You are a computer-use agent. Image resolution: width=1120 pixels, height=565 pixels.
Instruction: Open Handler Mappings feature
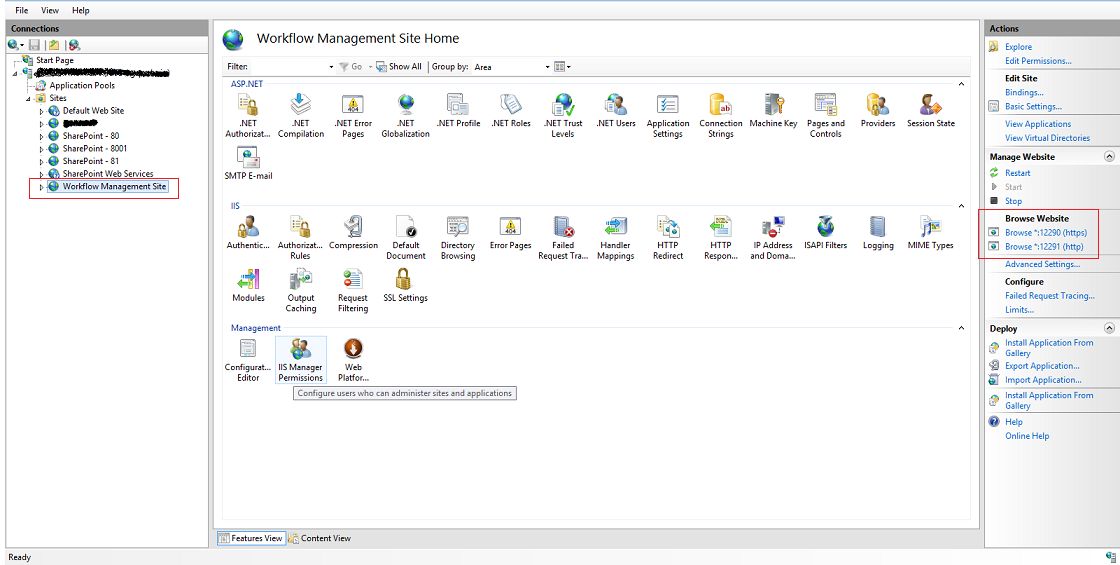point(616,237)
